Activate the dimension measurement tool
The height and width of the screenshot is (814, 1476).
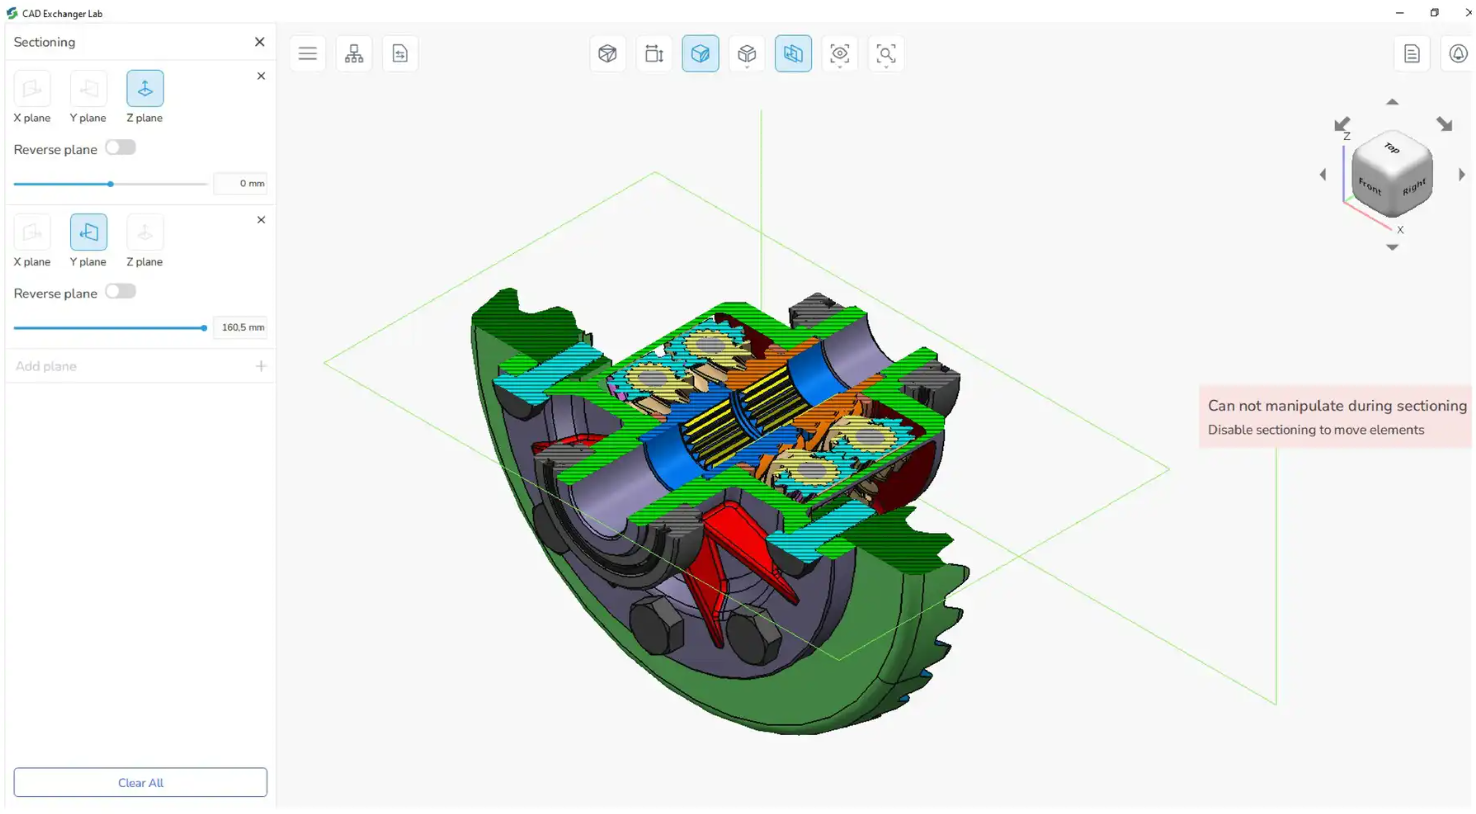(x=654, y=54)
